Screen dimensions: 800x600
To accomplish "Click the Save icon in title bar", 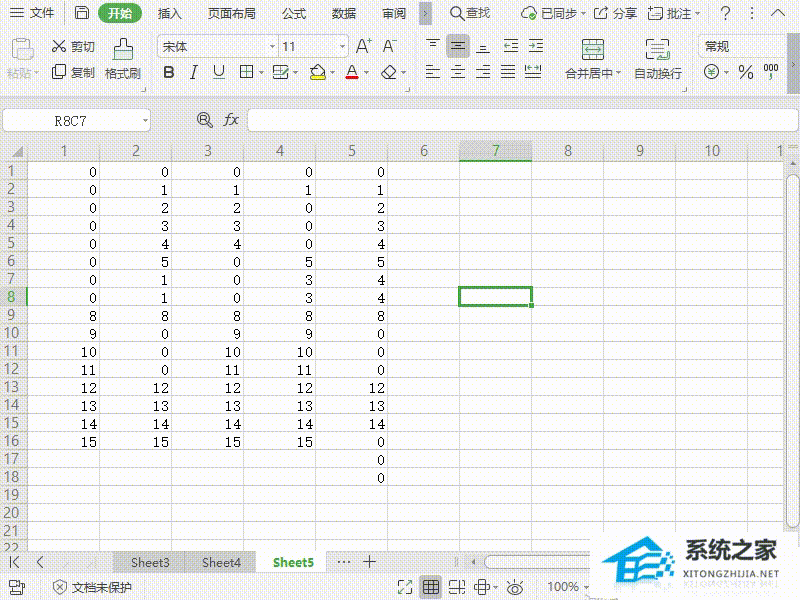I will pyautogui.click(x=82, y=13).
